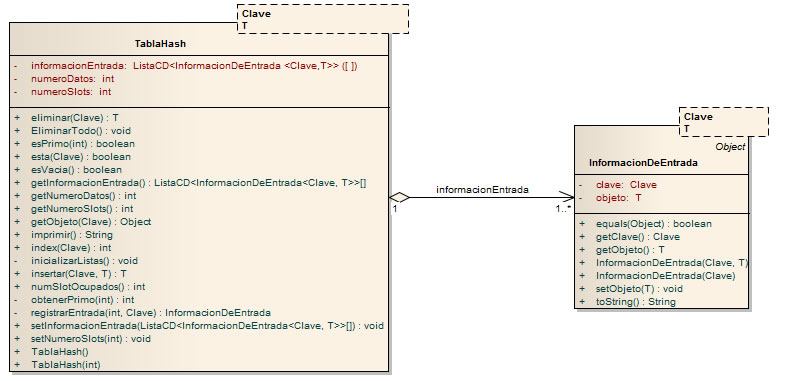Select the Object stereotype label in InformacionDeEntrada
The width and height of the screenshot is (787, 381).
click(730, 147)
